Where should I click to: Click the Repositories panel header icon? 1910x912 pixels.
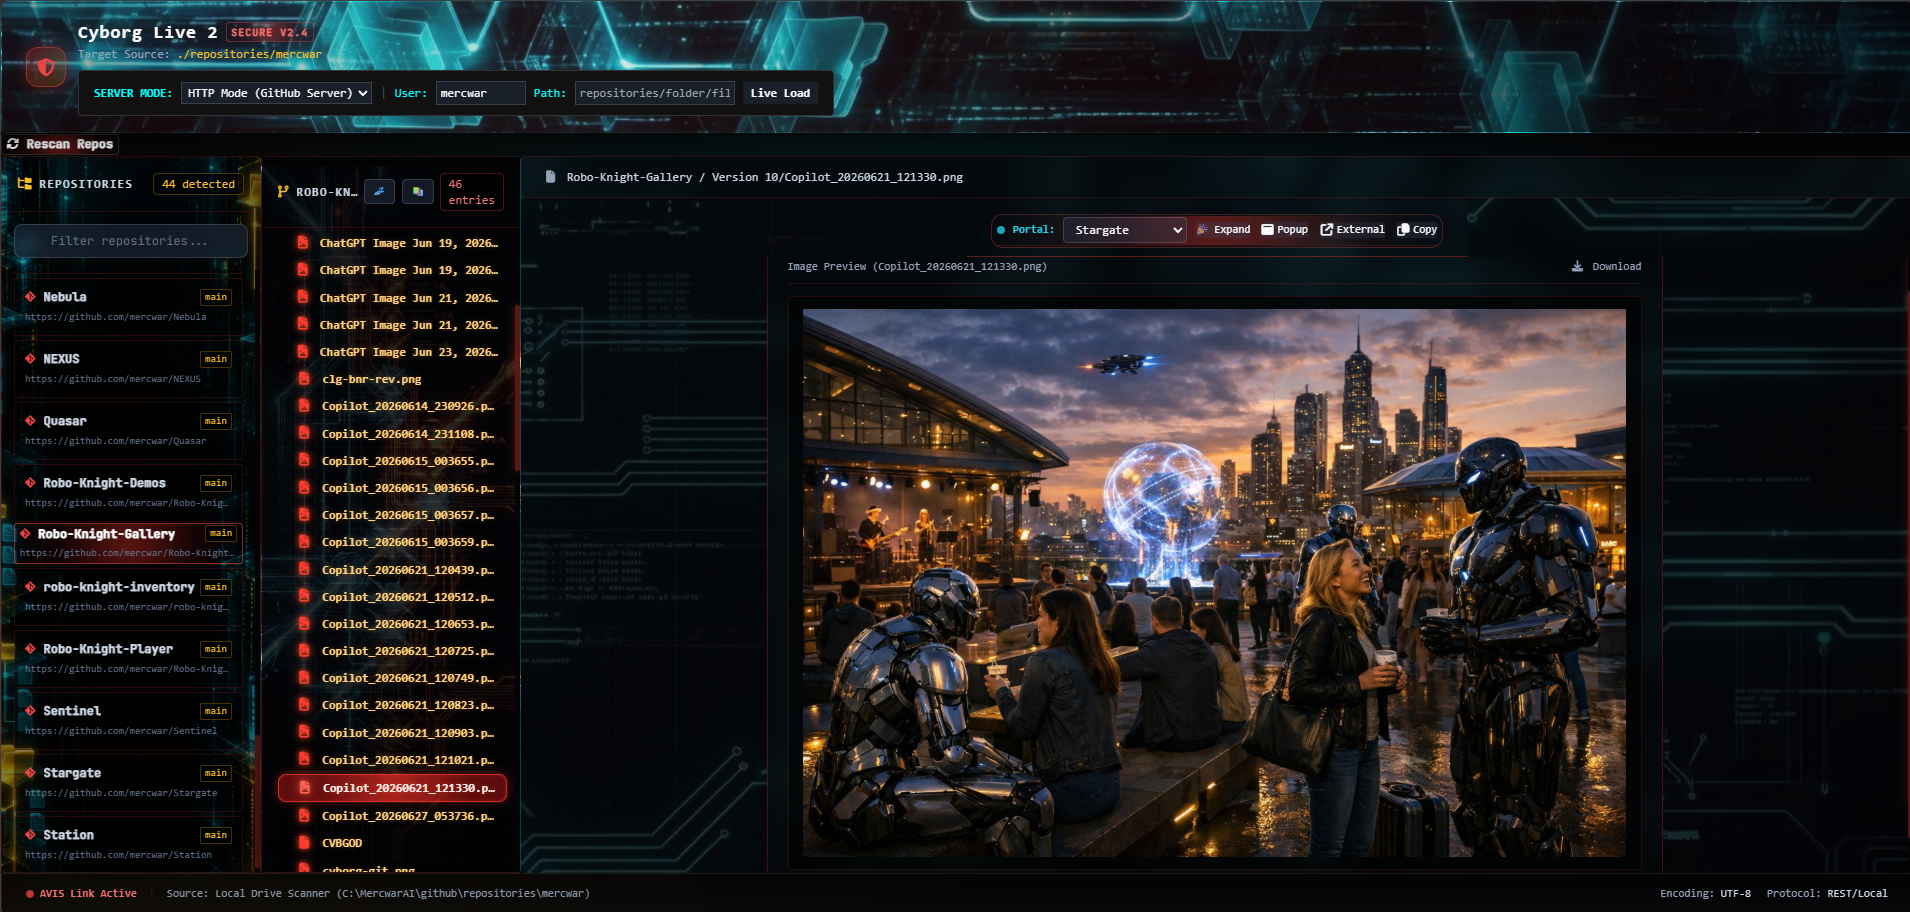coord(25,184)
